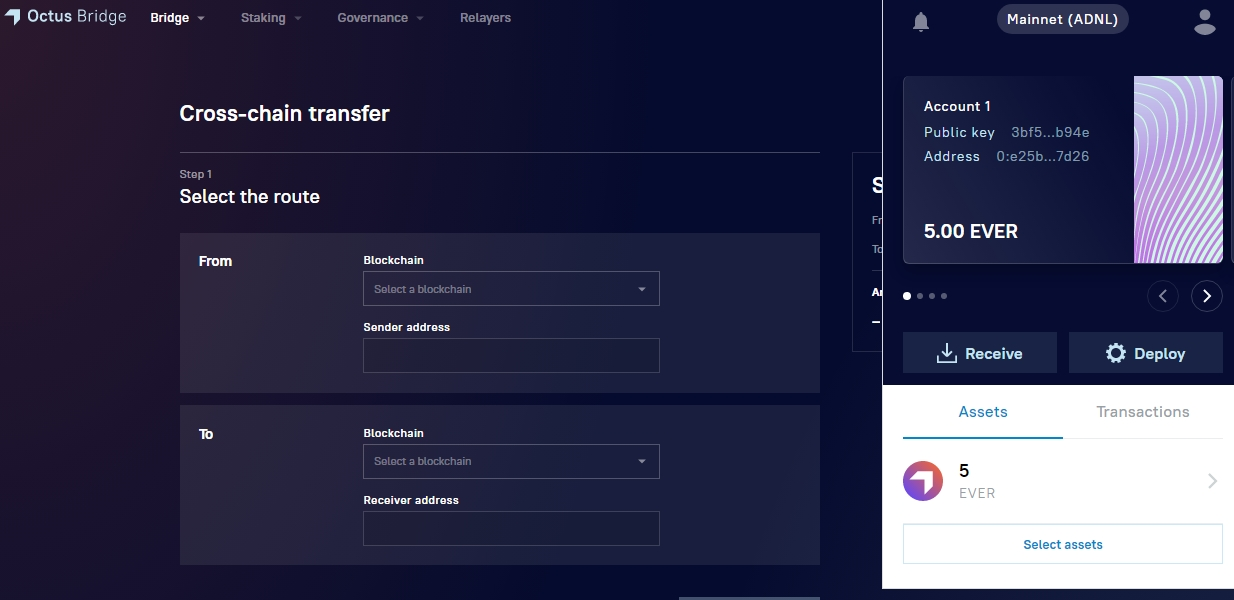Switch to the Transactions tab
1234x600 pixels.
click(x=1143, y=412)
